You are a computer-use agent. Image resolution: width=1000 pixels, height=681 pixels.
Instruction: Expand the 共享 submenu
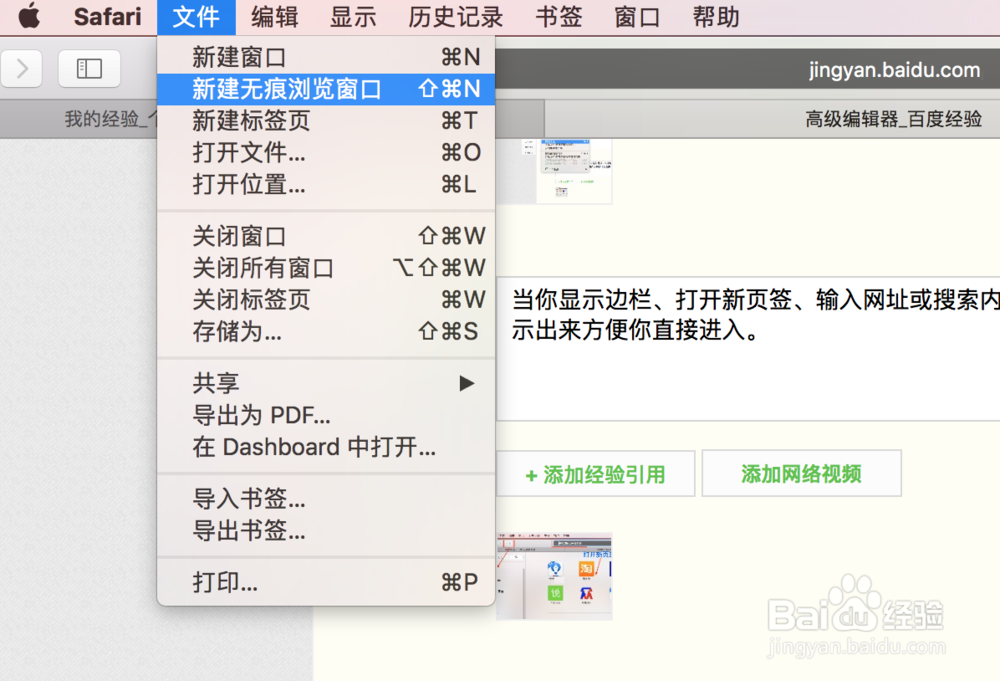point(326,383)
